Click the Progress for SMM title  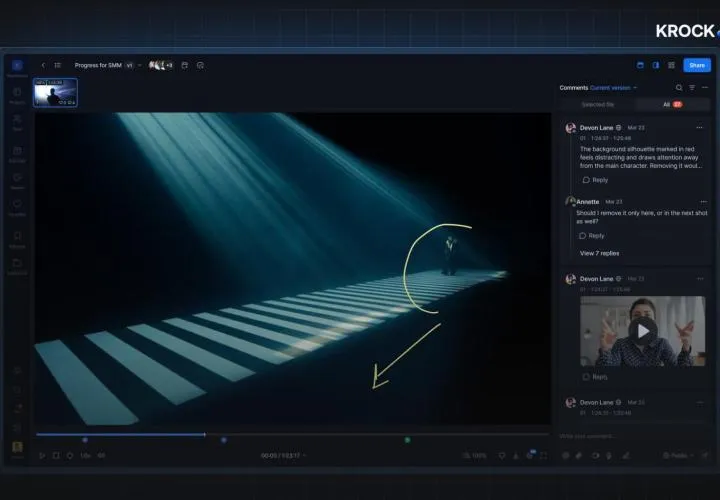(x=98, y=66)
